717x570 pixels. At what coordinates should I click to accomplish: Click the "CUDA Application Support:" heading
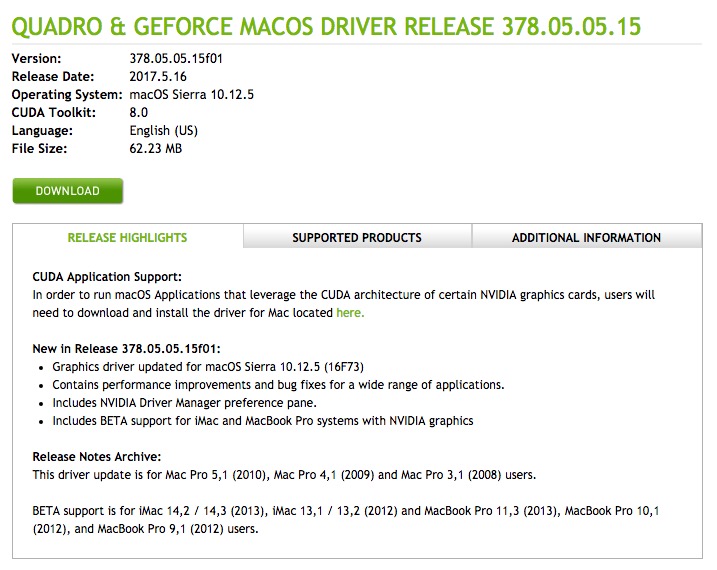tap(108, 277)
